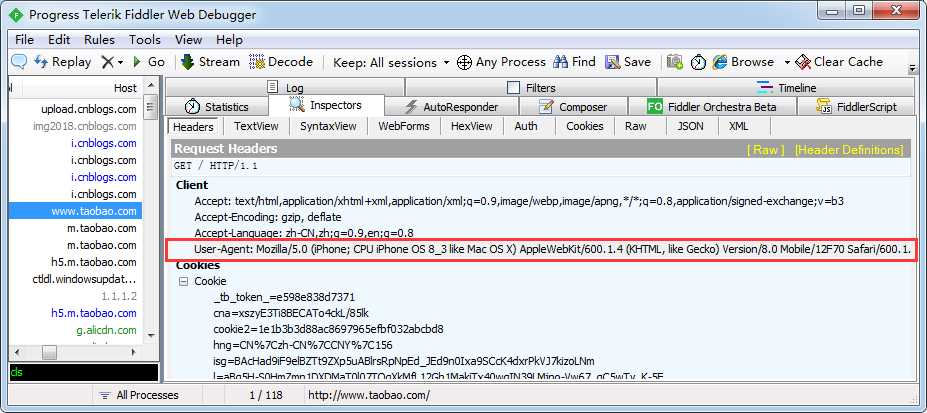
Task: Click the session list scroll down arrow
Action: click(x=151, y=335)
